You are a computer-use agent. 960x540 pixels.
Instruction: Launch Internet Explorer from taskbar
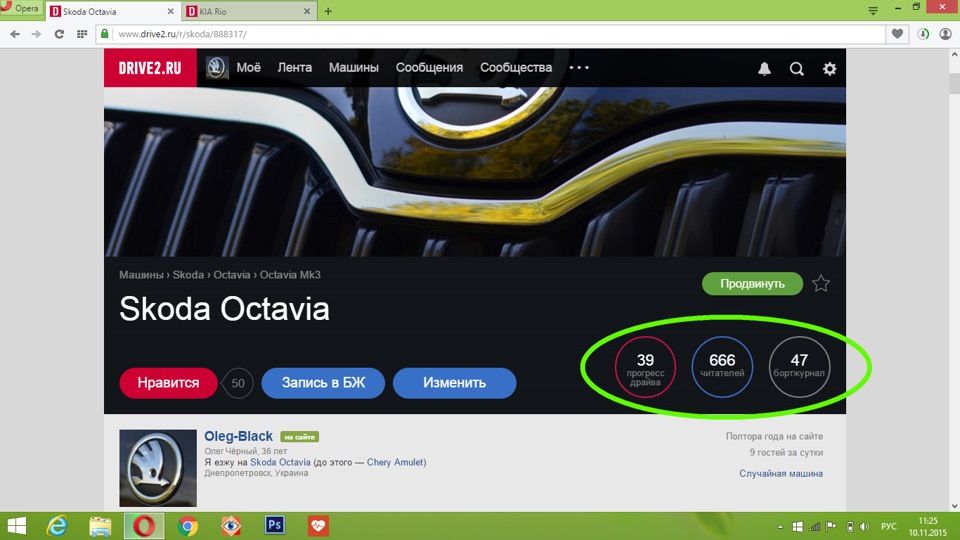[x=57, y=526]
